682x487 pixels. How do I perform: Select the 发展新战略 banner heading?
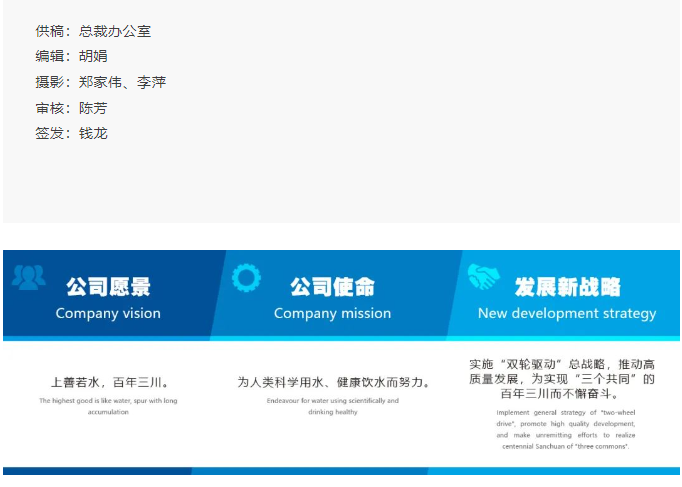click(567, 287)
